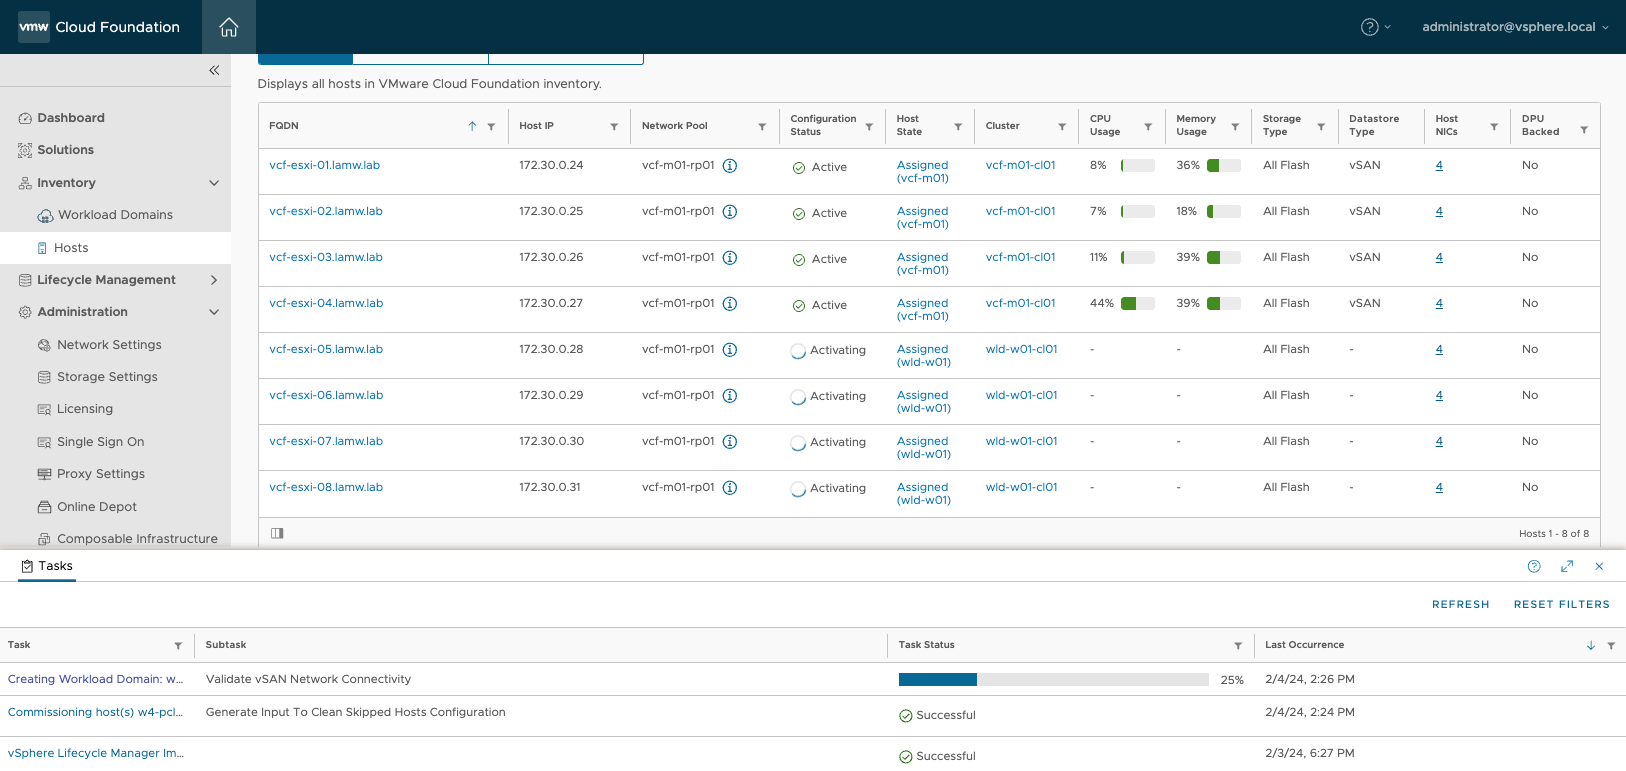Open network pool info for vcf-esxi-05
The height and width of the screenshot is (771, 1626).
pos(730,350)
